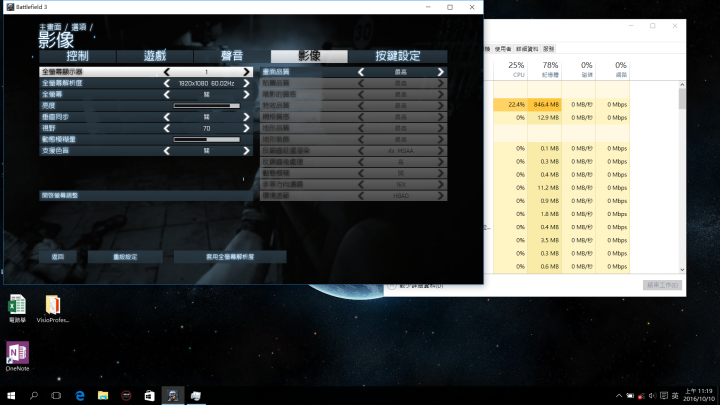Sort by 78% memory column header
Viewport: 720px width, 405px height.
coord(545,69)
